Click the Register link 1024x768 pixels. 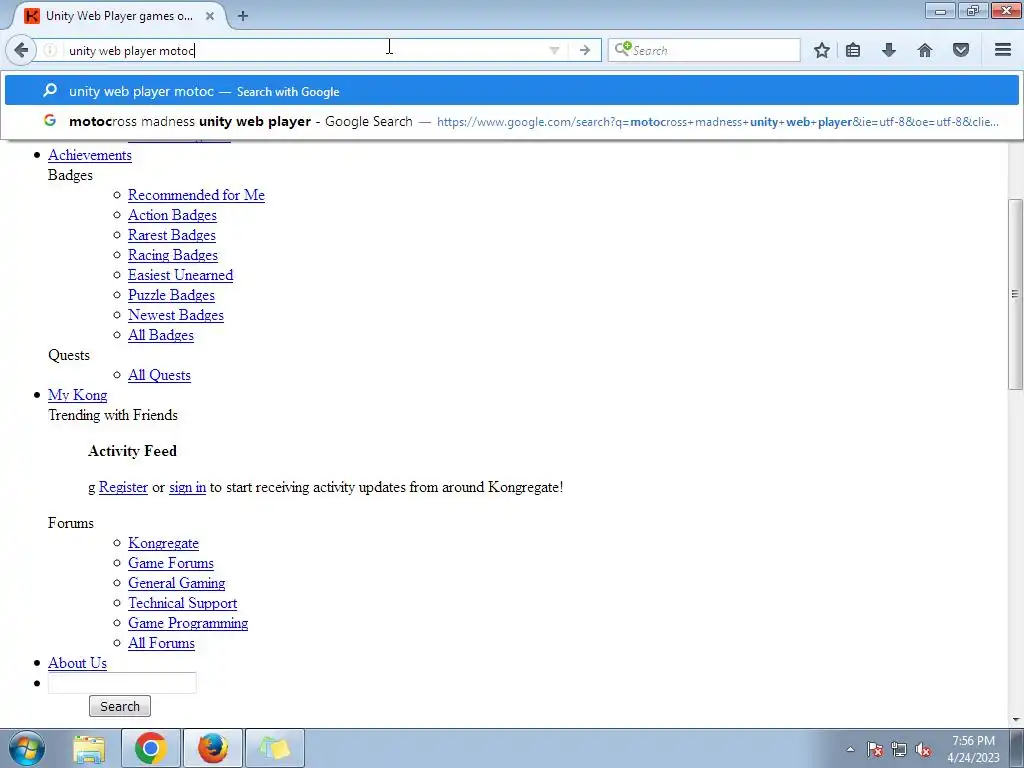click(123, 487)
